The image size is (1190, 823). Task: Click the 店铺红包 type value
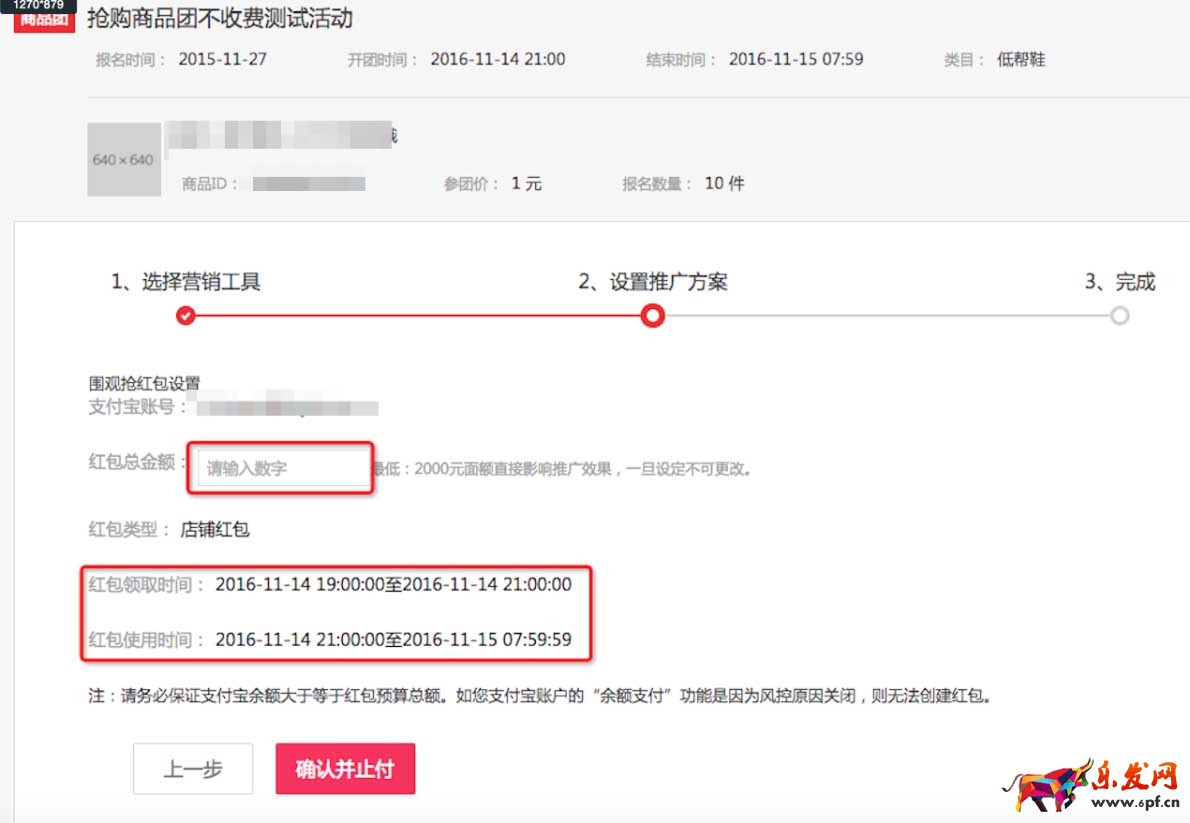click(215, 529)
